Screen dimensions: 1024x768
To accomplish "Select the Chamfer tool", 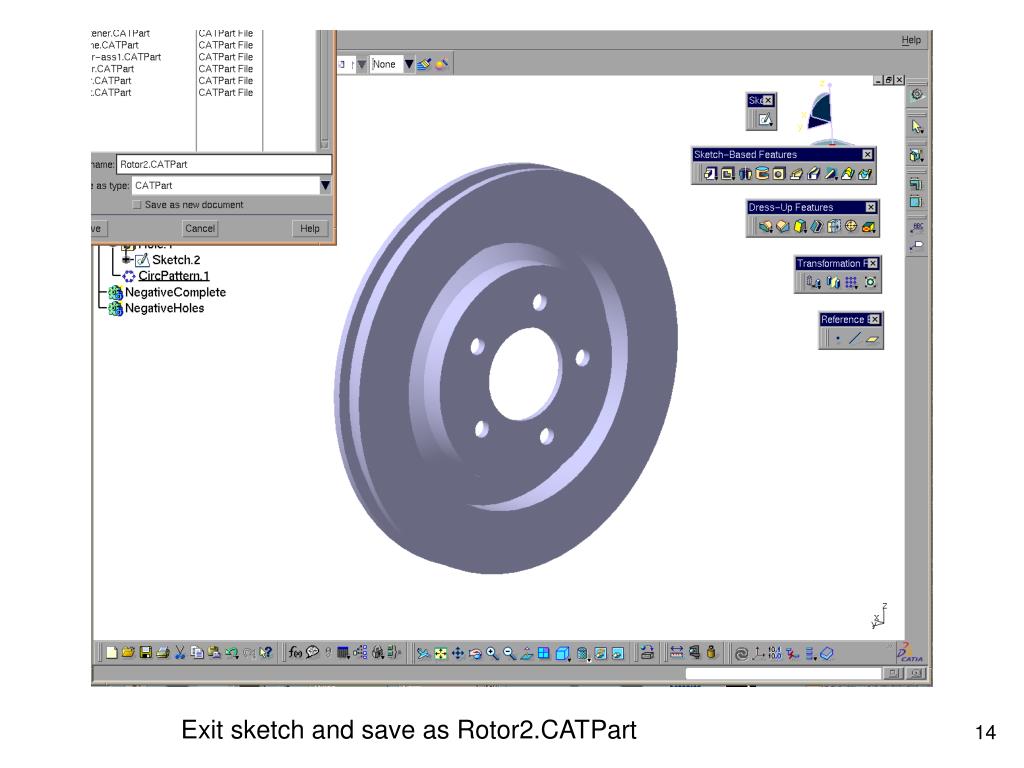I will click(x=782, y=226).
